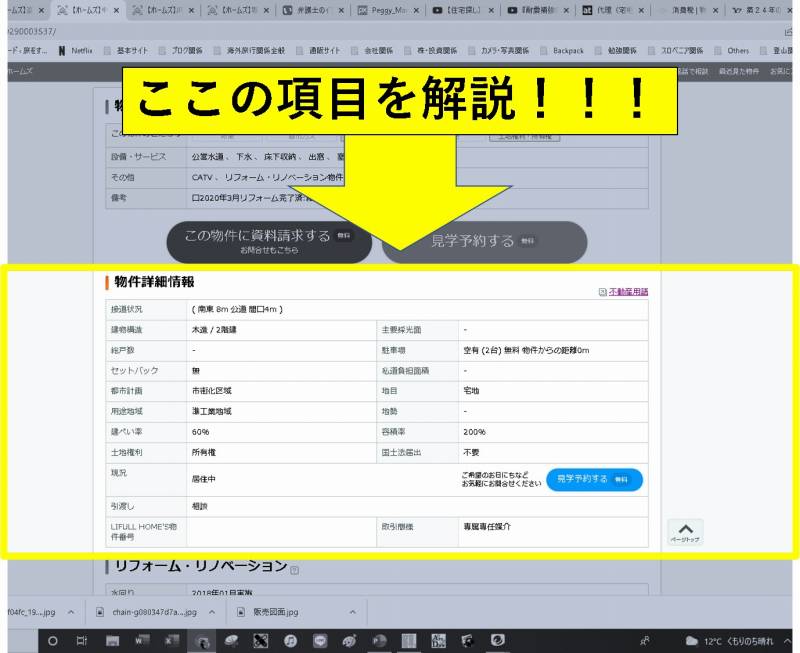
Task: Open the 不動産用語 glossary link
Action: pyautogui.click(x=628, y=292)
